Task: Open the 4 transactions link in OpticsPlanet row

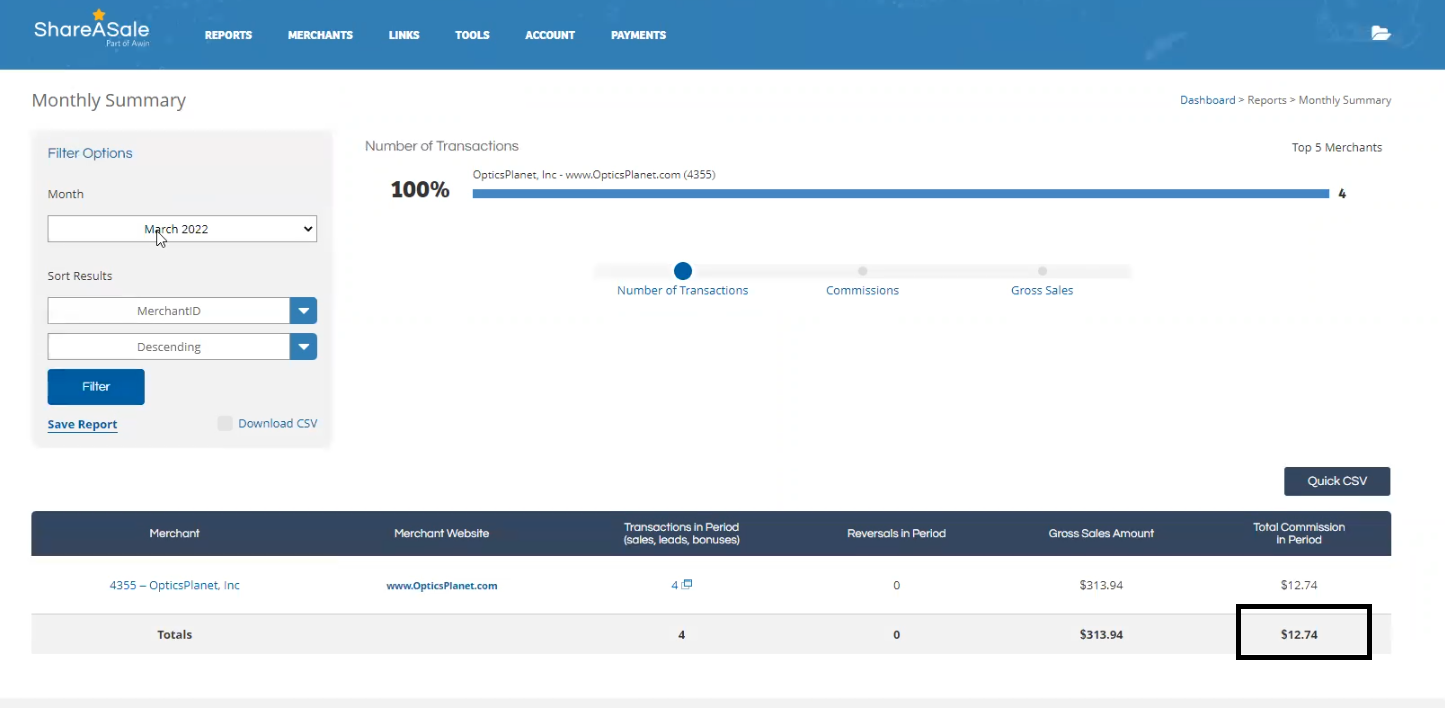Action: pyautogui.click(x=674, y=585)
